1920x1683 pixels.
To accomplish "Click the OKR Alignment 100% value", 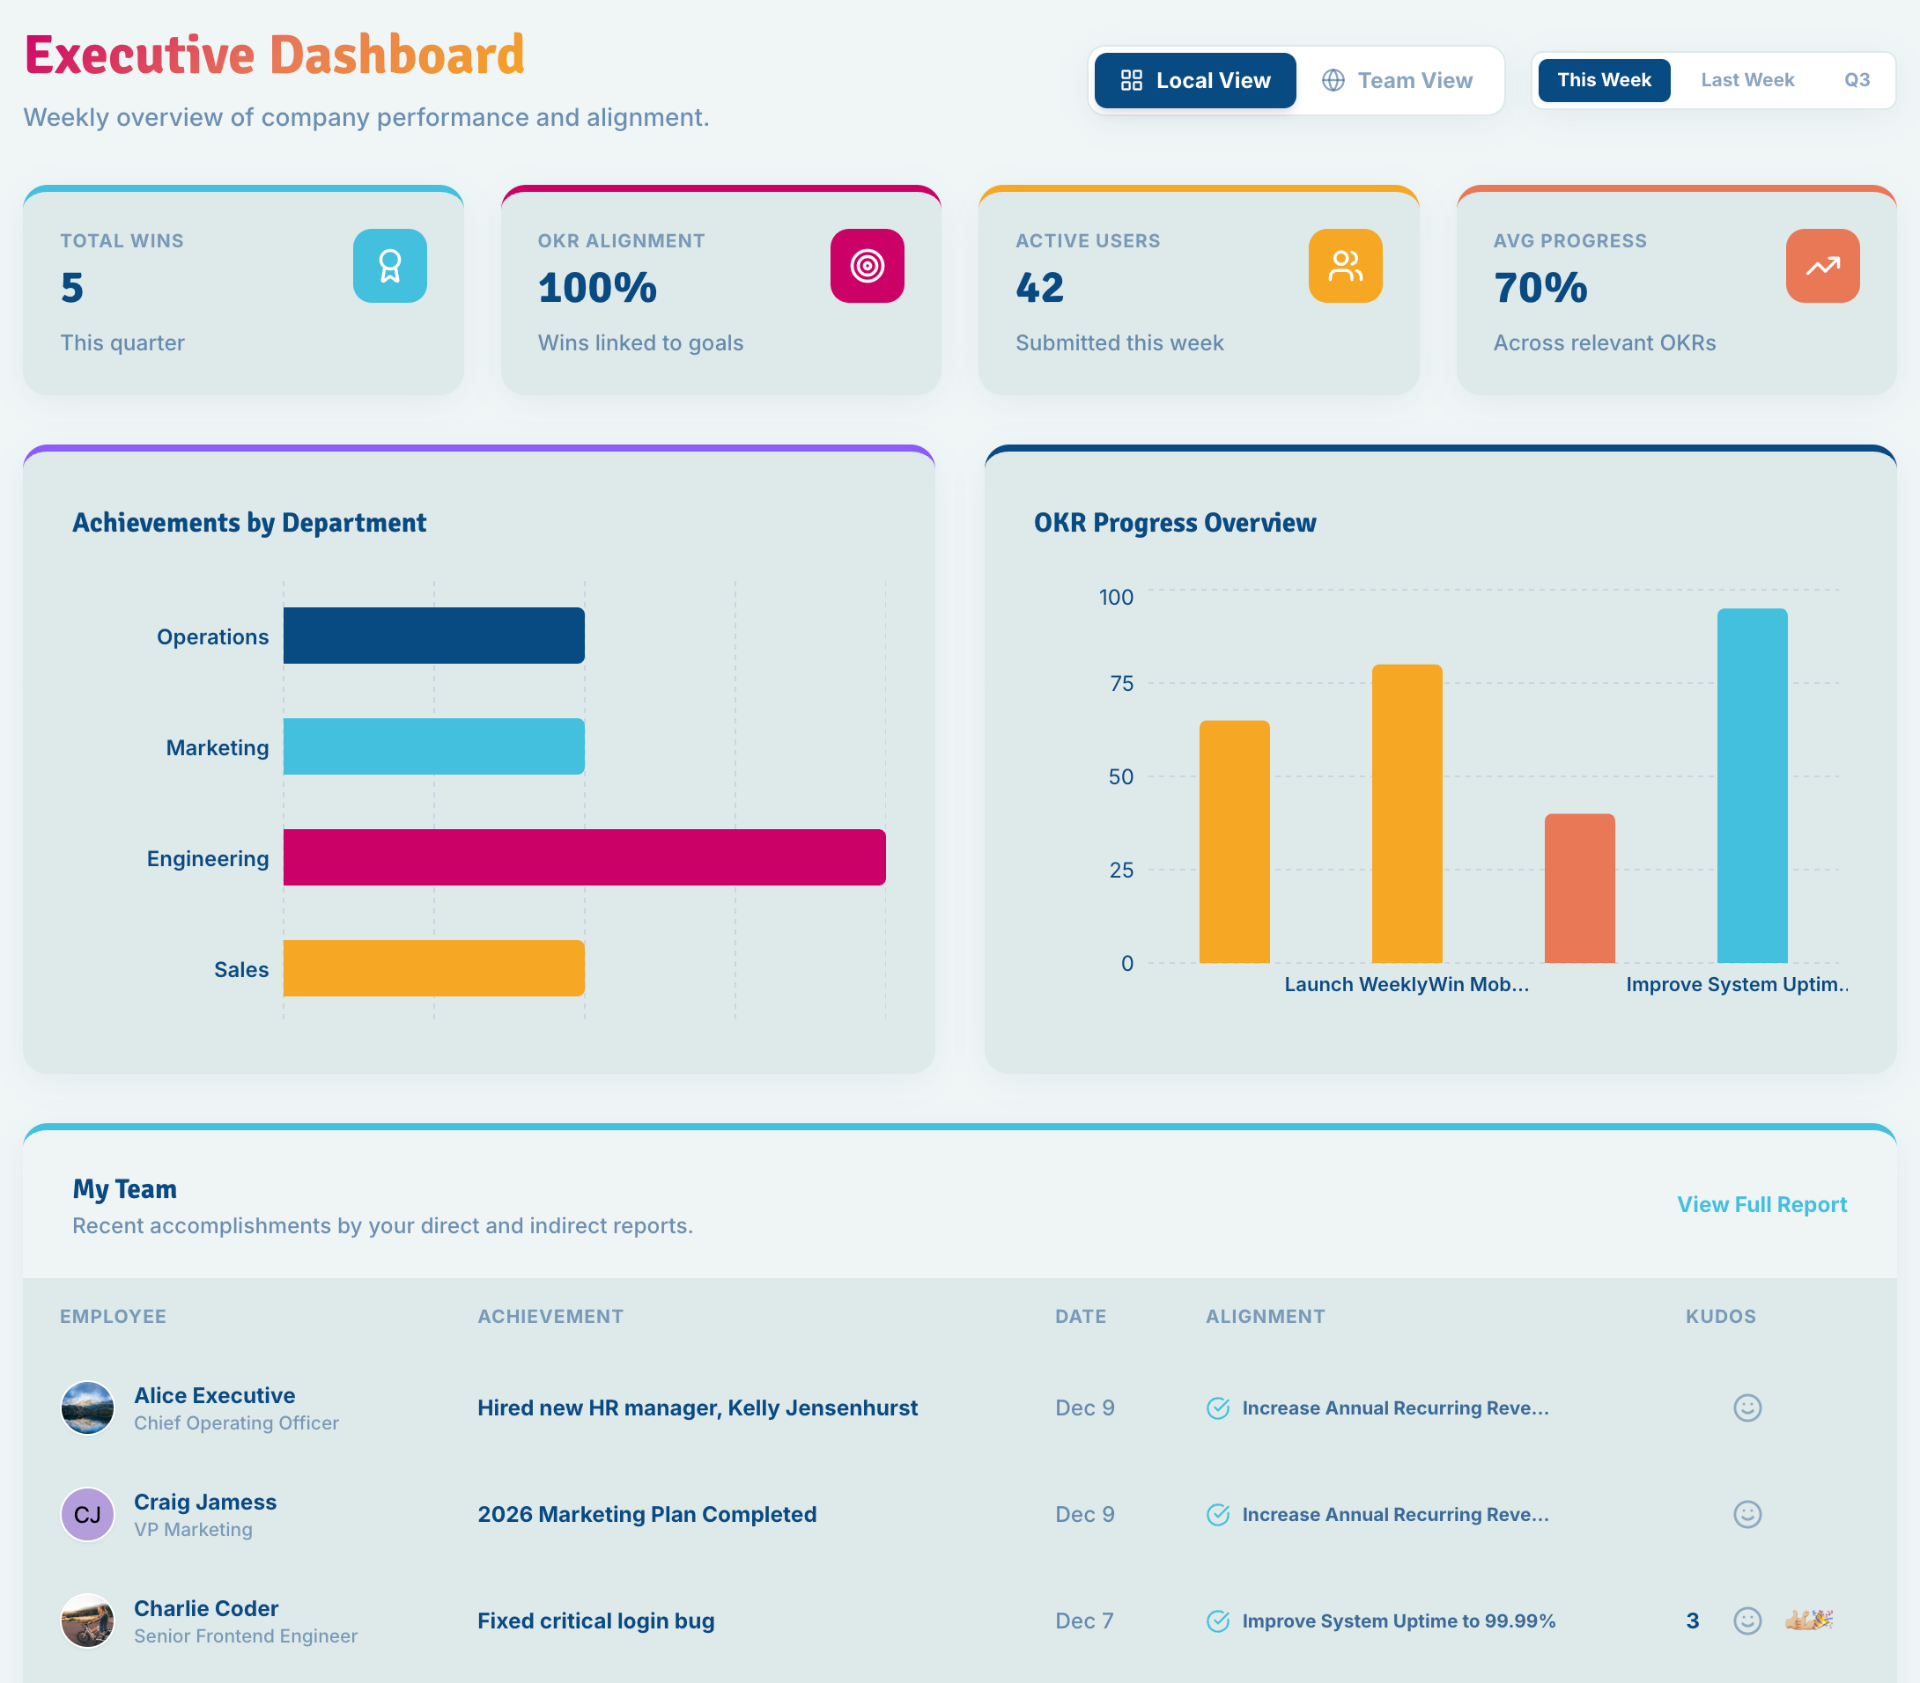I will pos(597,288).
